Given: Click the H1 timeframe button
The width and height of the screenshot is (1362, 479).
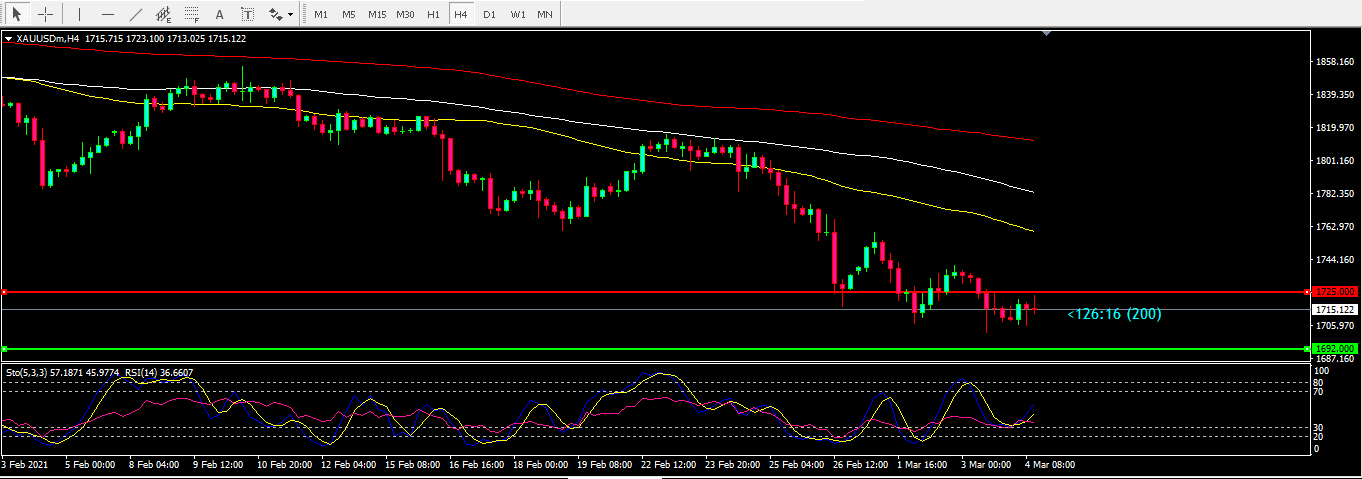Looking at the screenshot, I should (x=433, y=14).
